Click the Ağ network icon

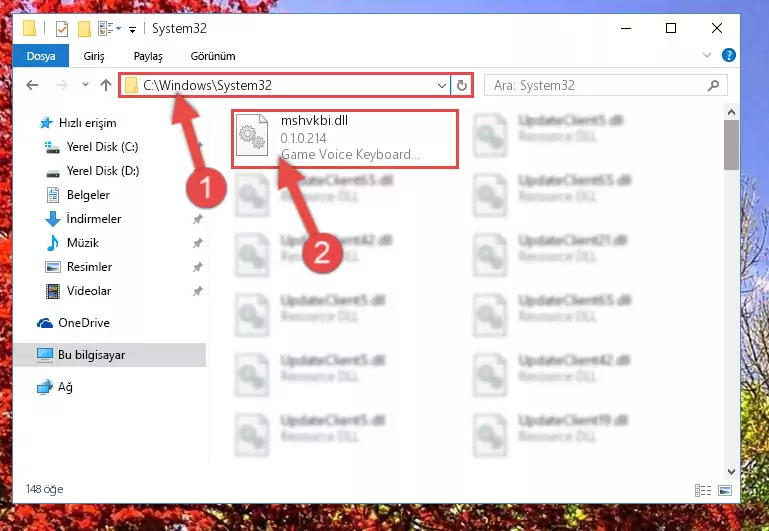[x=45, y=387]
